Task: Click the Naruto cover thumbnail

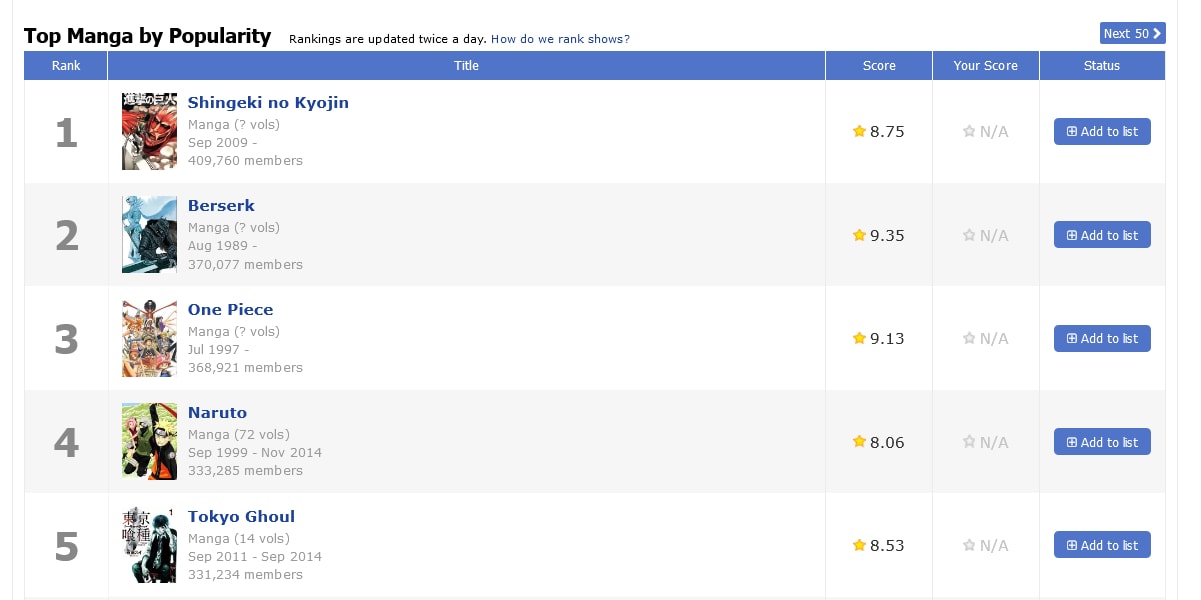Action: coord(149,441)
